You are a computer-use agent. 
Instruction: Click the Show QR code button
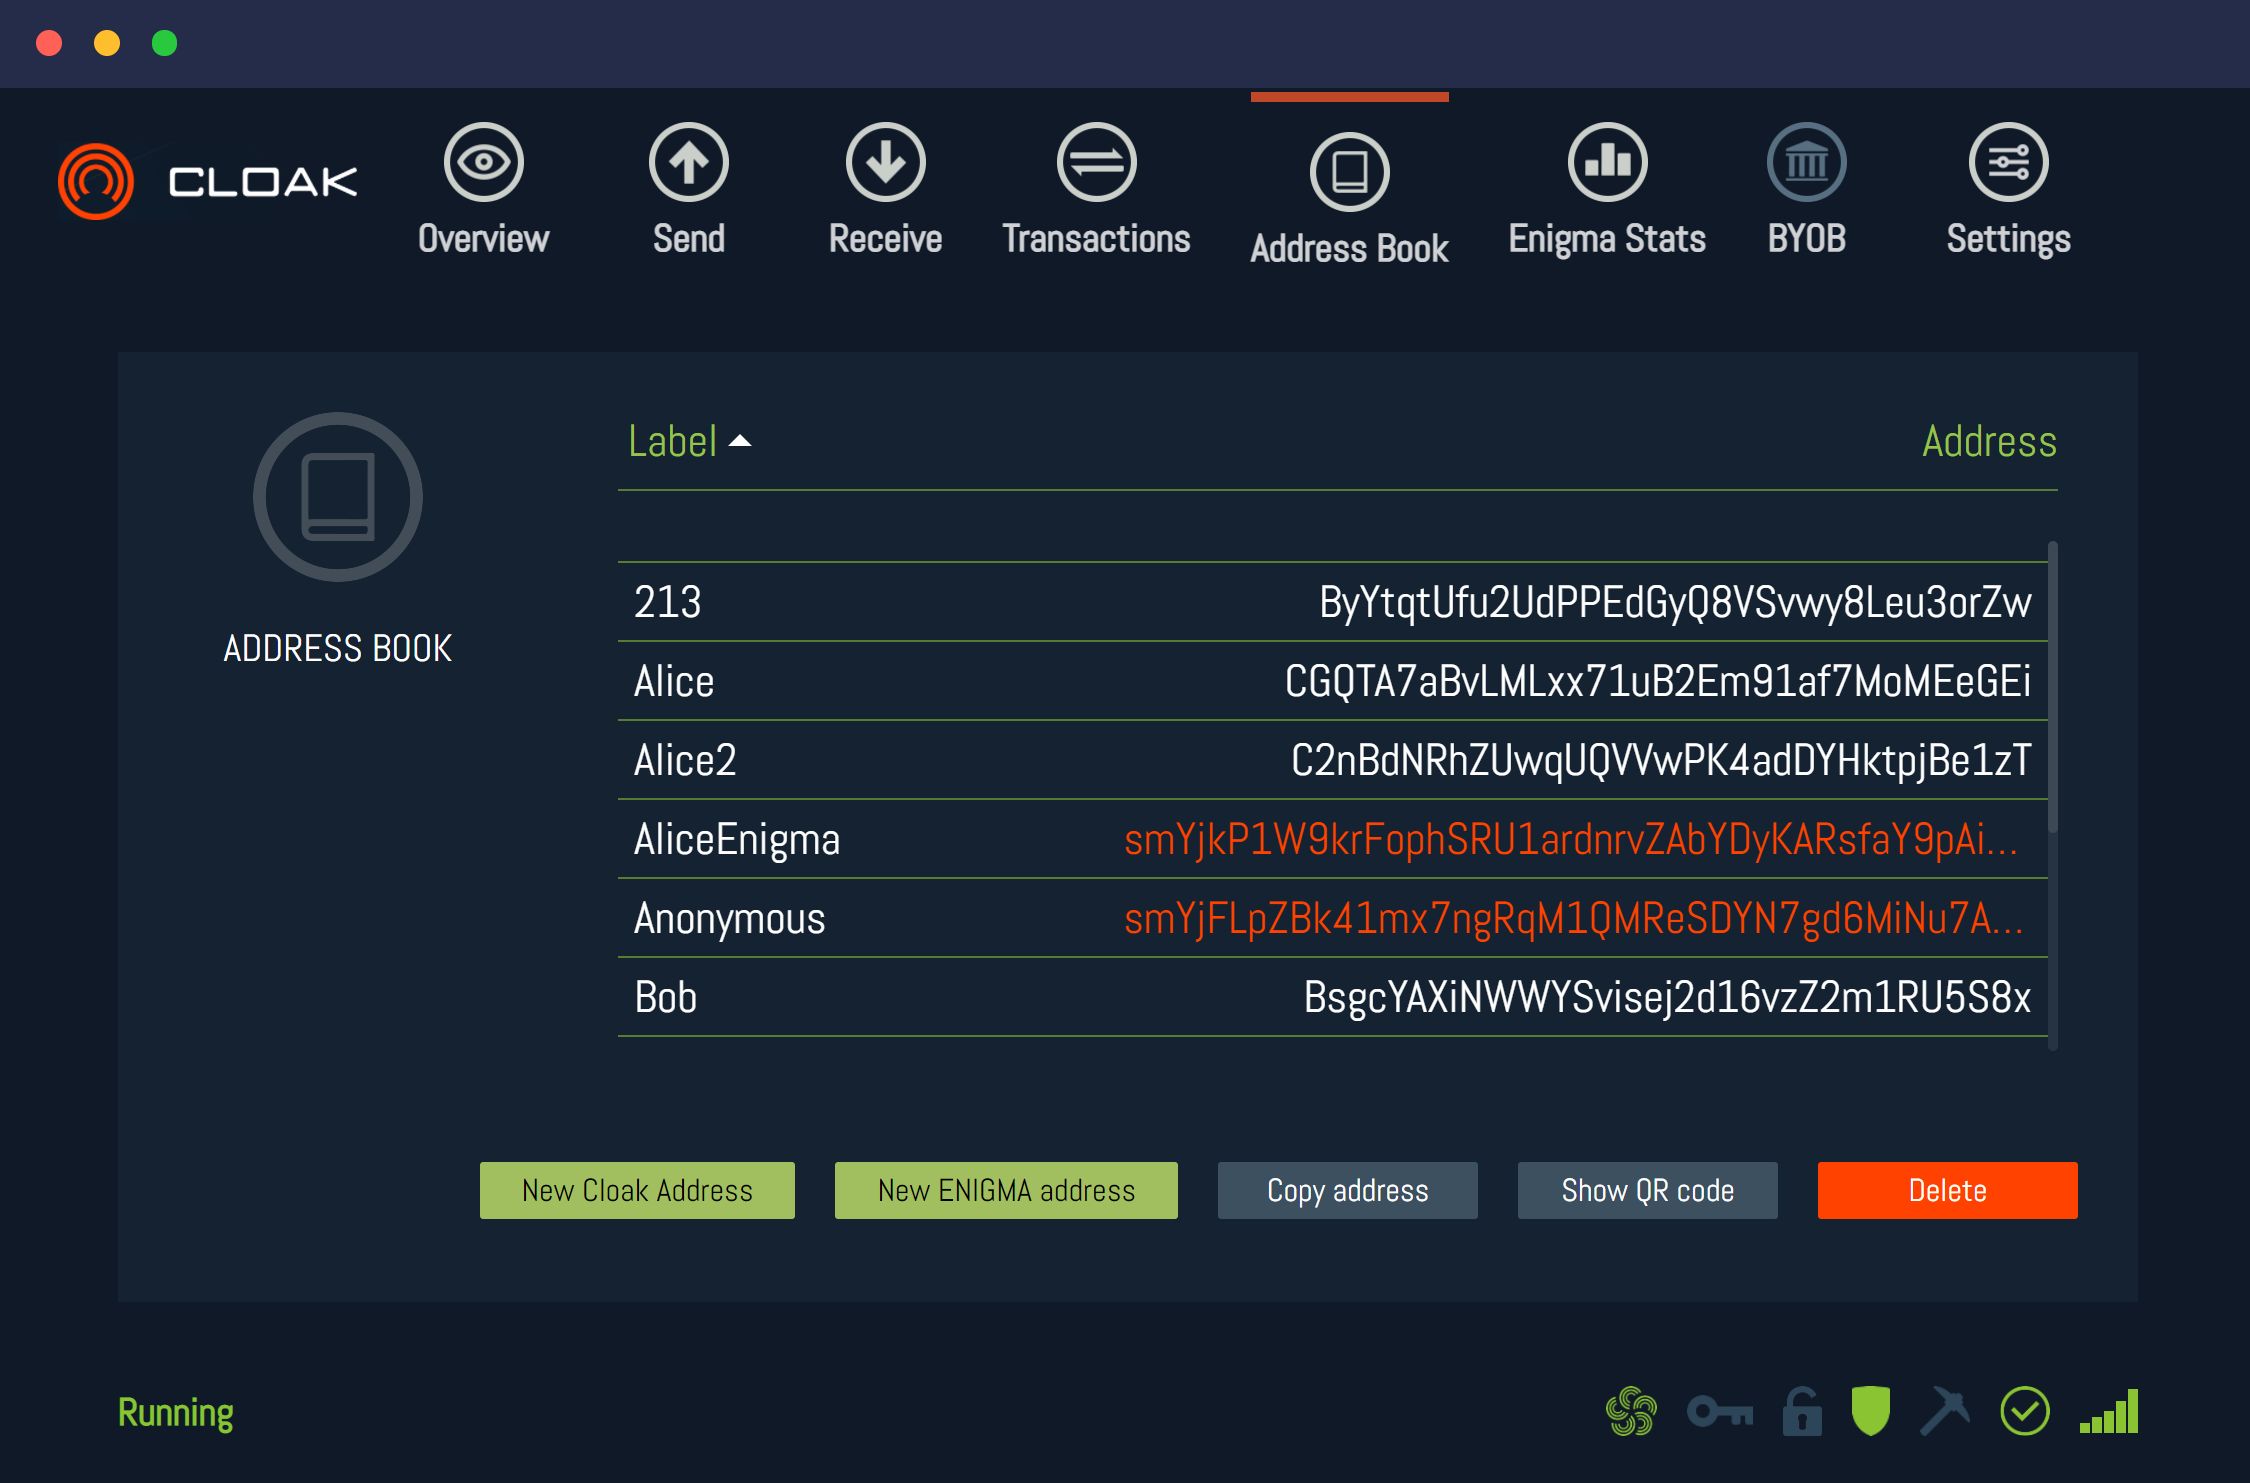(x=1648, y=1190)
